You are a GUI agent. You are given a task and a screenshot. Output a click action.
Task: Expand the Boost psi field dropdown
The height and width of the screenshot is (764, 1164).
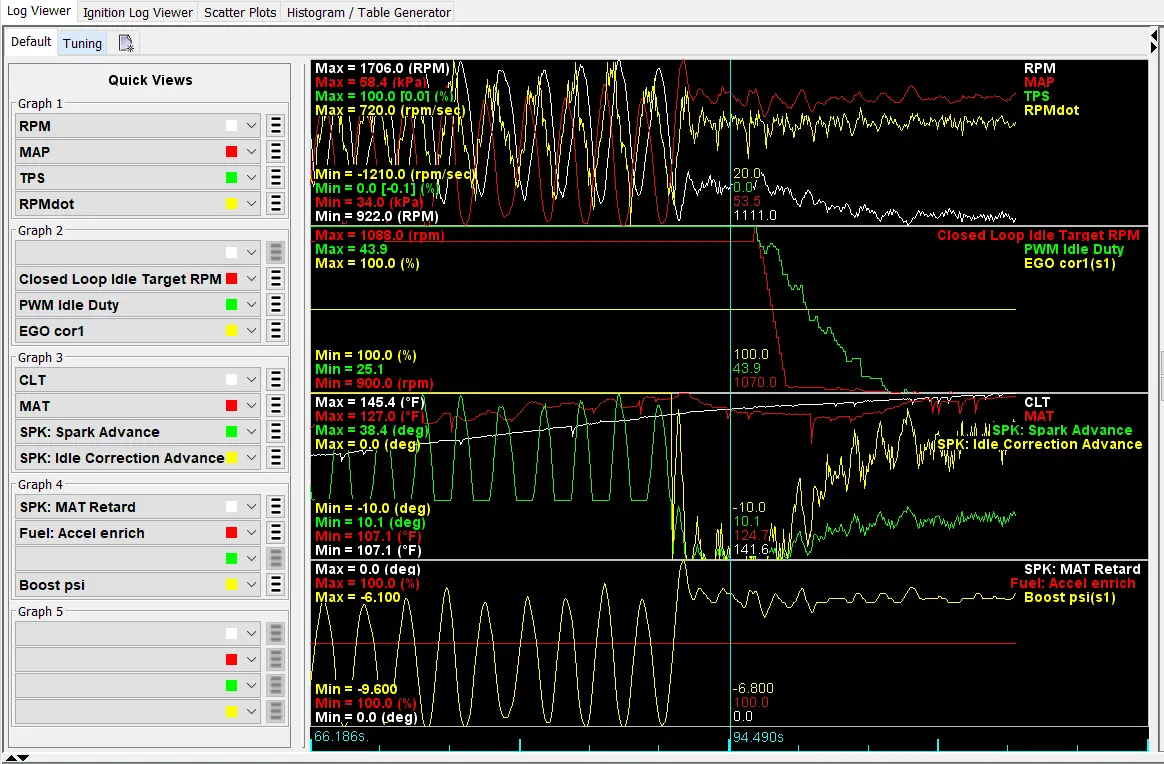(x=252, y=585)
